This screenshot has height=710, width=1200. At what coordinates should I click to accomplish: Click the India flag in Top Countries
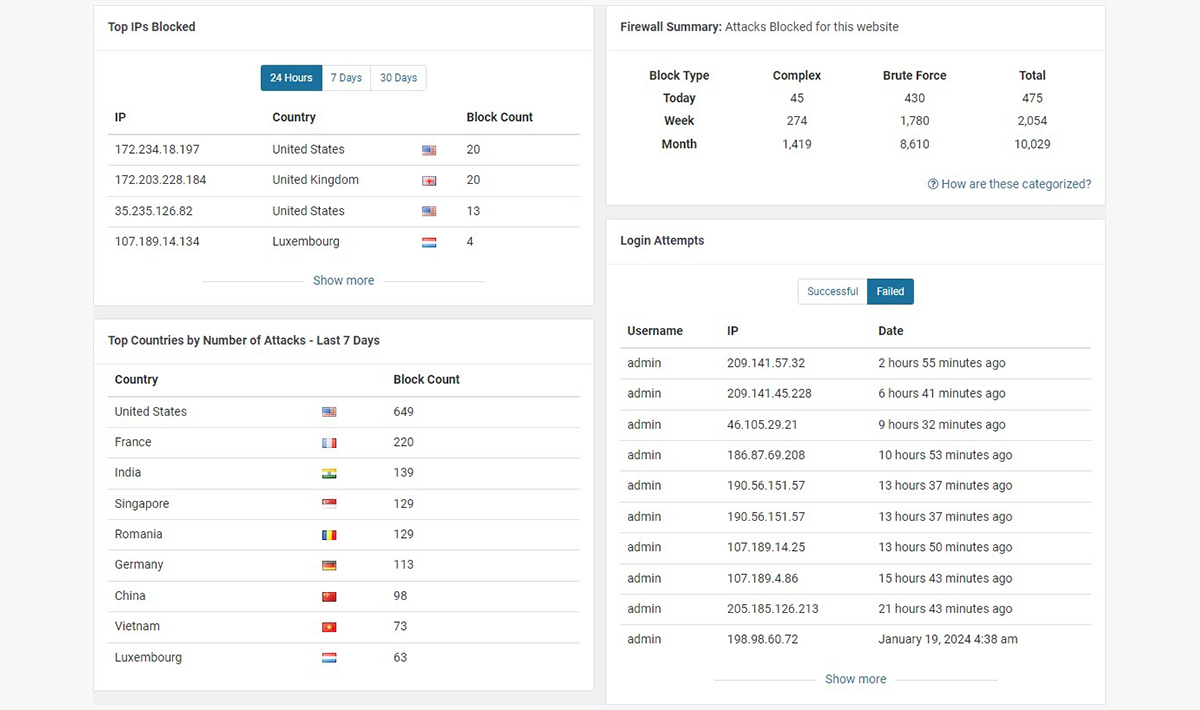329,473
